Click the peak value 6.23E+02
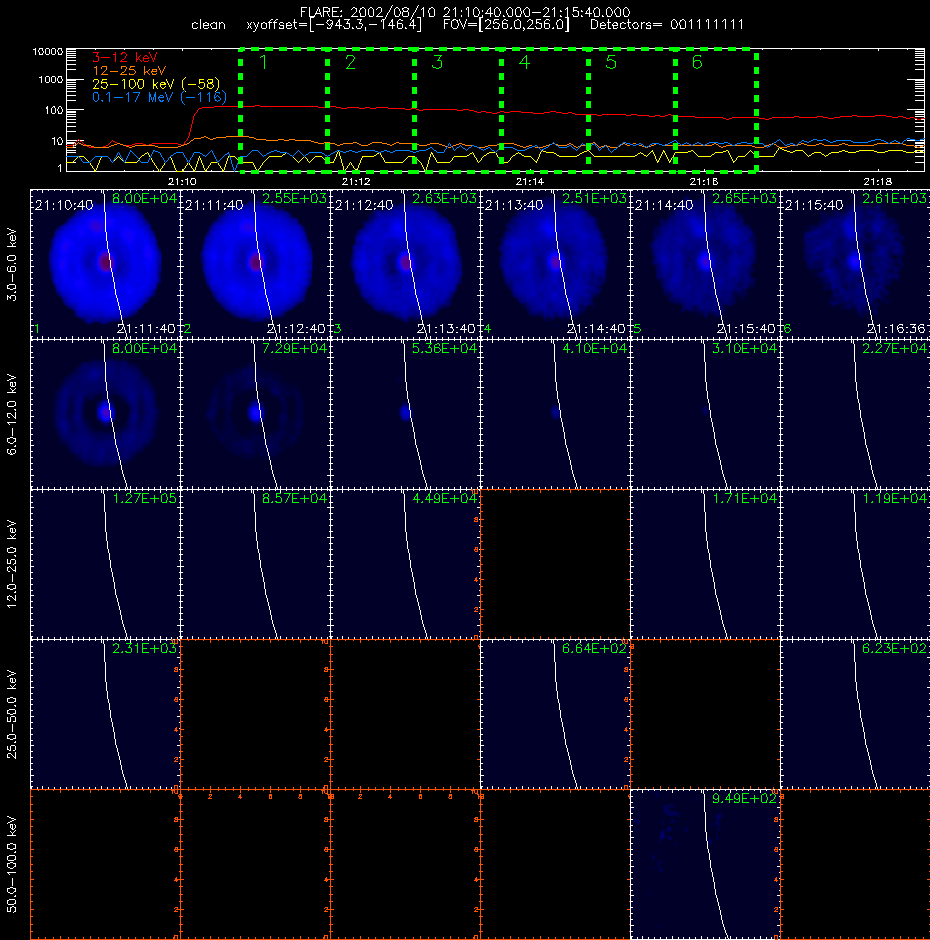Viewport: 930px width, 940px height. pyautogui.click(x=894, y=648)
